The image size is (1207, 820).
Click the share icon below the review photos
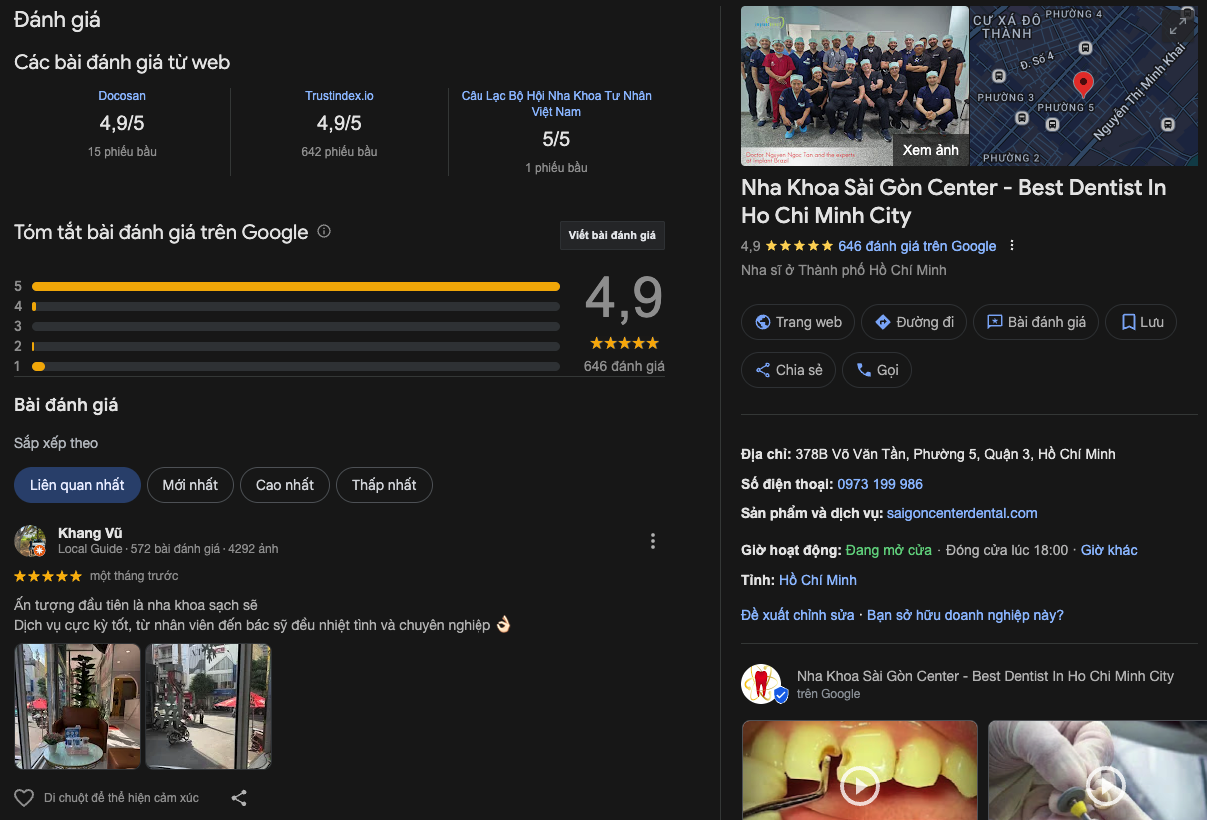[x=239, y=798]
